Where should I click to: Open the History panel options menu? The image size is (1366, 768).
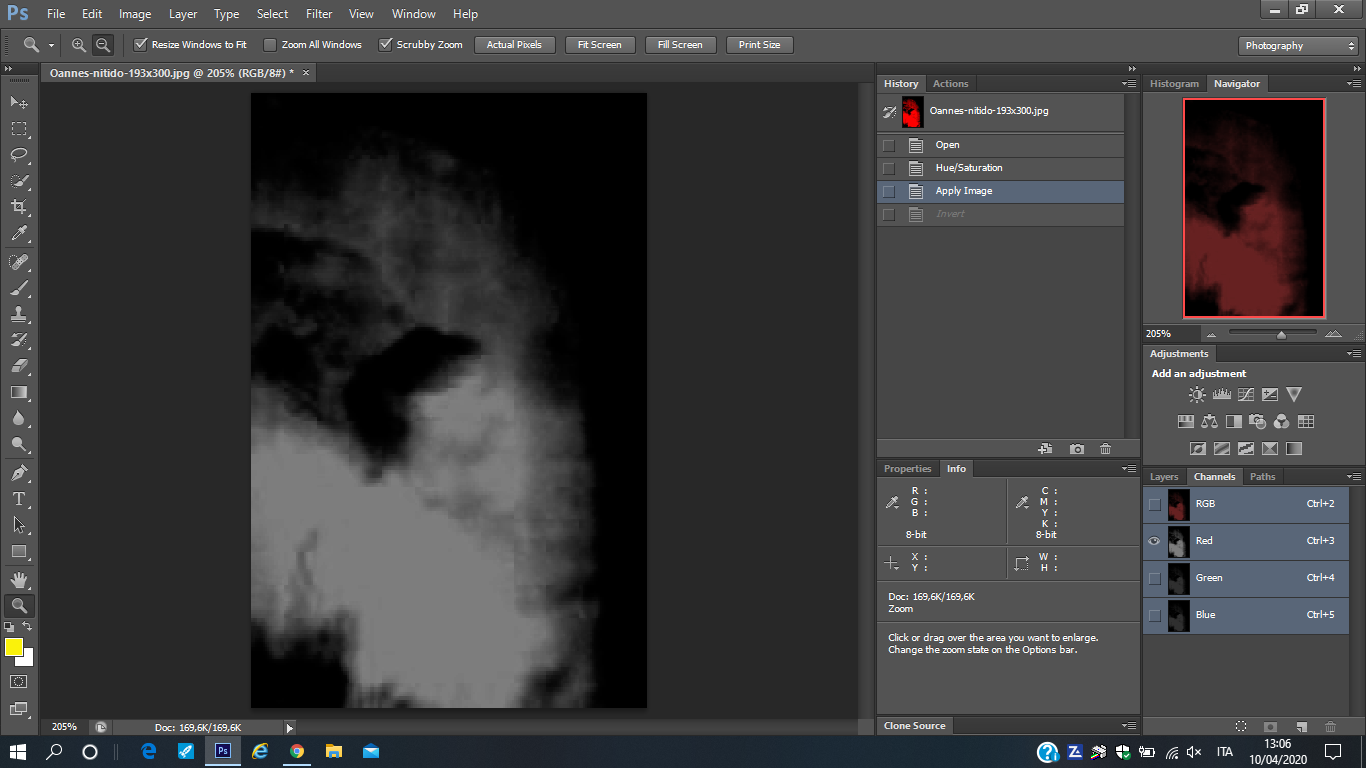(1129, 84)
